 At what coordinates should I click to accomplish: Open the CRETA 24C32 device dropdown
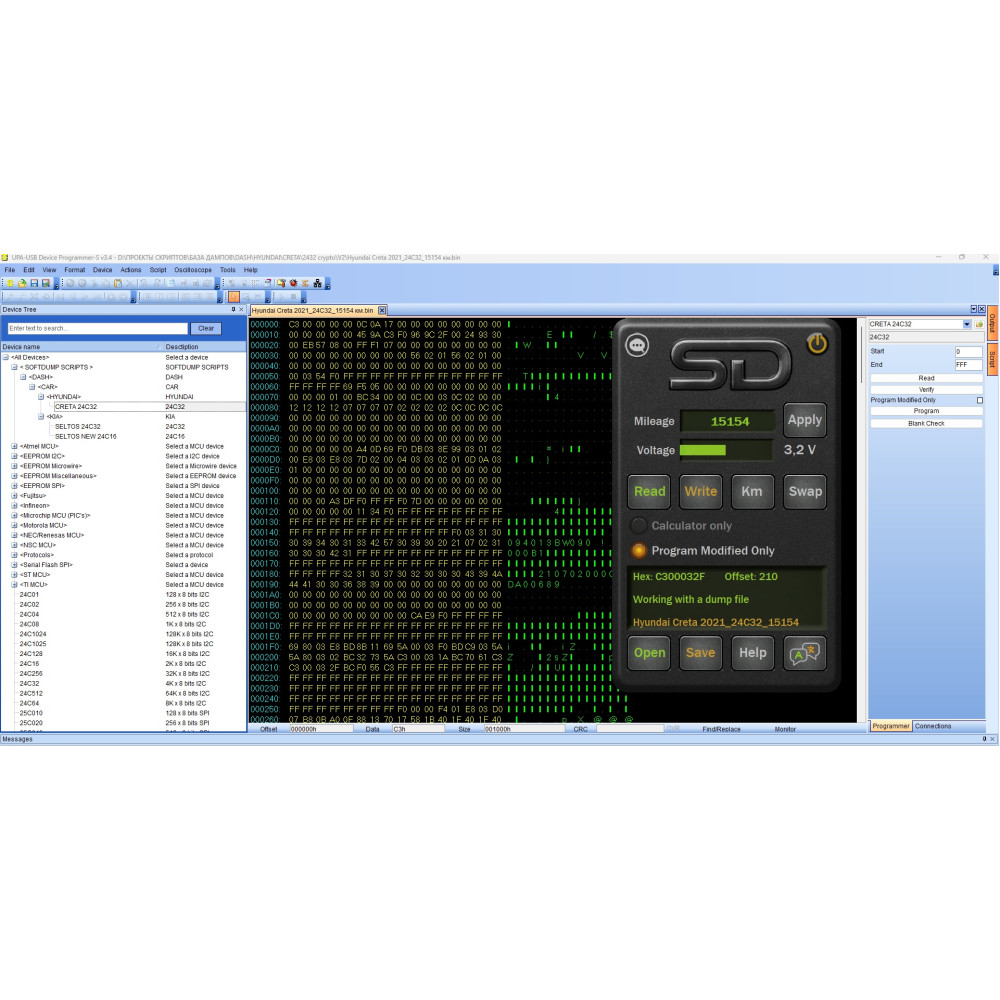(967, 324)
